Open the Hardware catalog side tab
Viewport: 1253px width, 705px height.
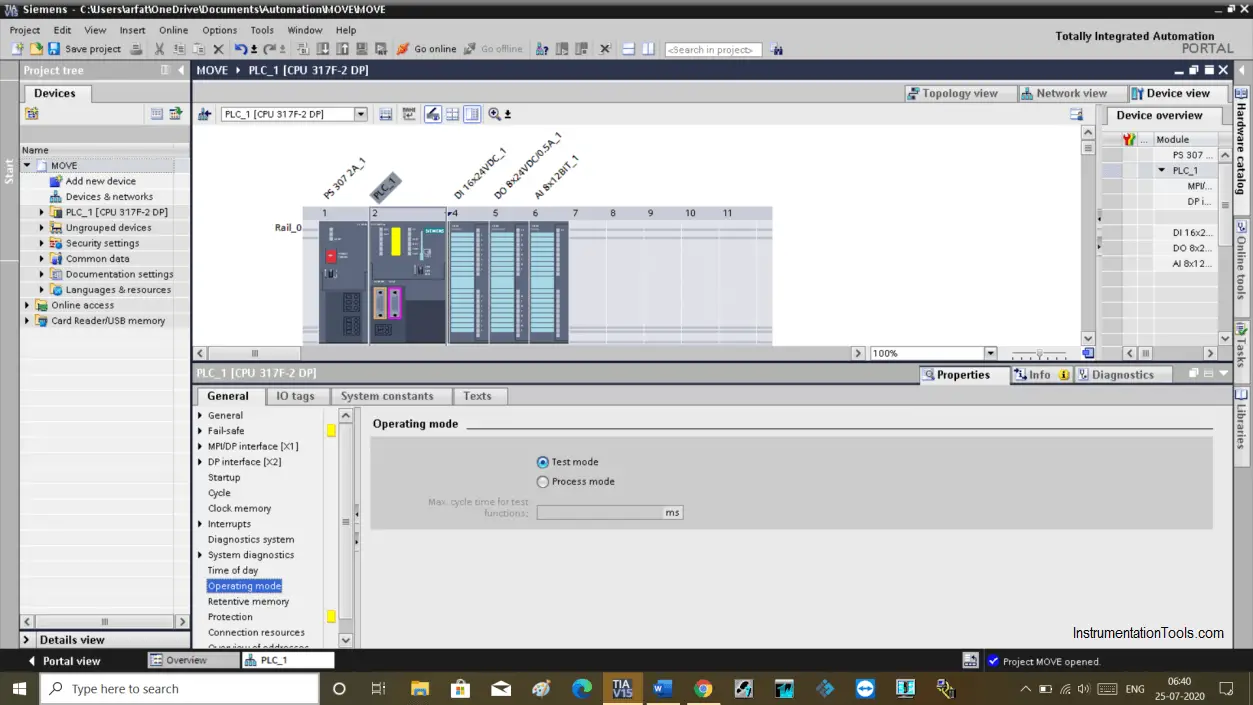(x=1242, y=149)
